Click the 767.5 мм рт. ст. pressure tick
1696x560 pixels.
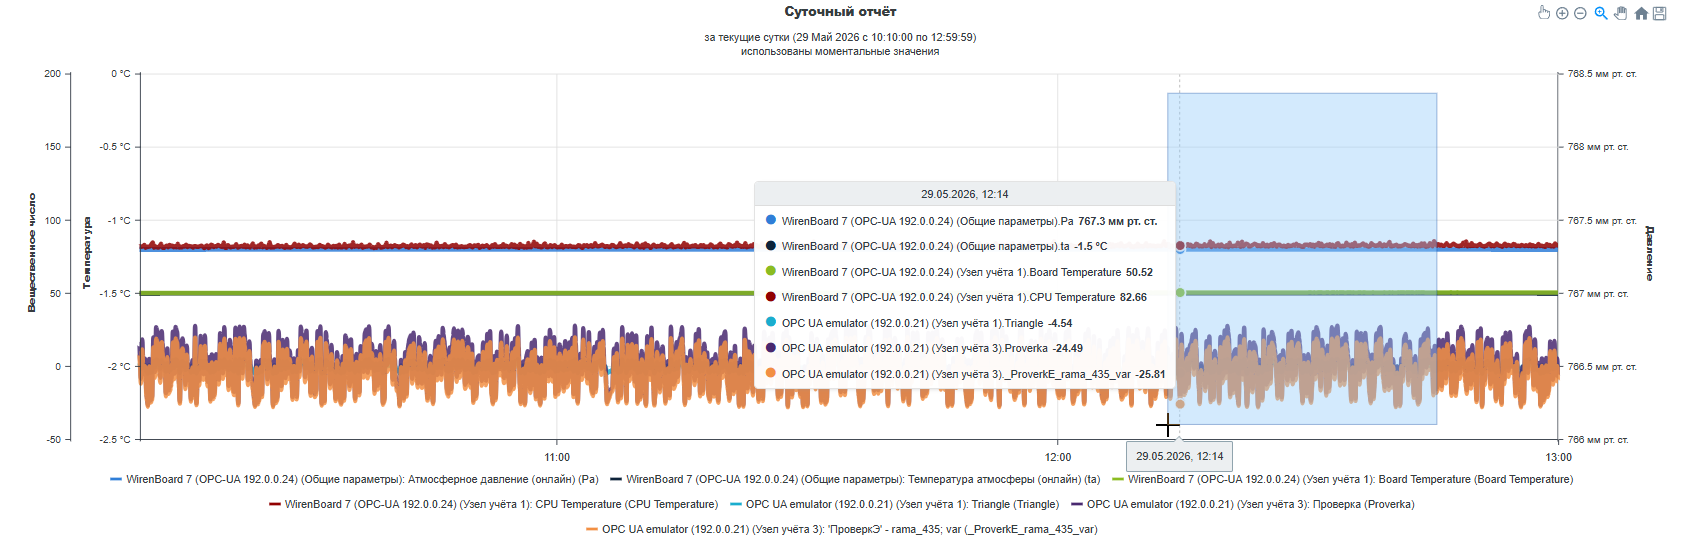(x=1602, y=221)
